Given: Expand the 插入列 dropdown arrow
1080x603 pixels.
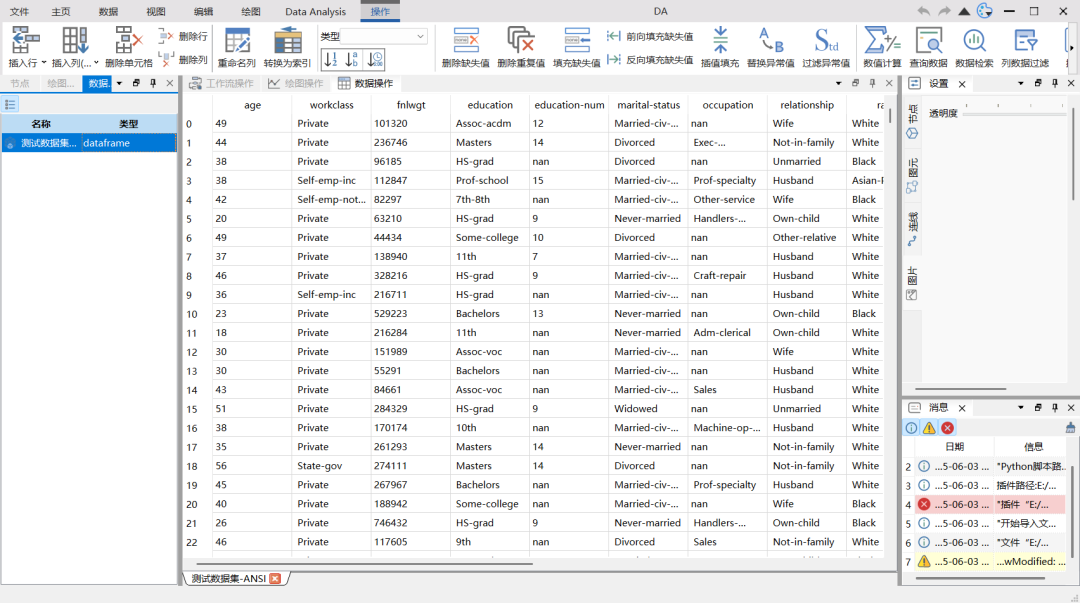Looking at the screenshot, I should point(96,63).
